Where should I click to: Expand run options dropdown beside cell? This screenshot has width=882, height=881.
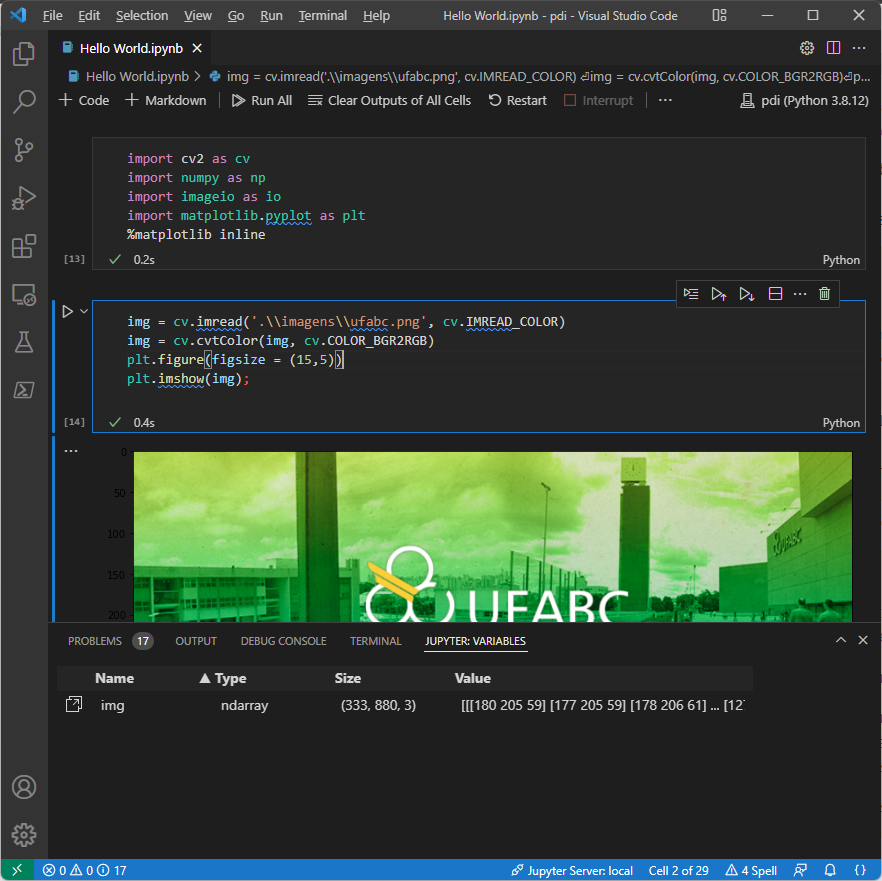click(x=84, y=311)
